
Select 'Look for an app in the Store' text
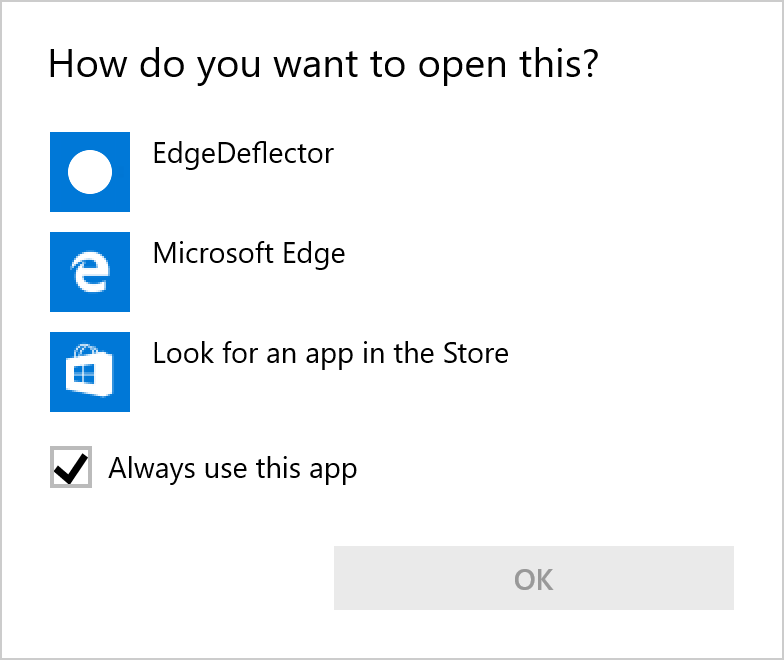coord(330,354)
